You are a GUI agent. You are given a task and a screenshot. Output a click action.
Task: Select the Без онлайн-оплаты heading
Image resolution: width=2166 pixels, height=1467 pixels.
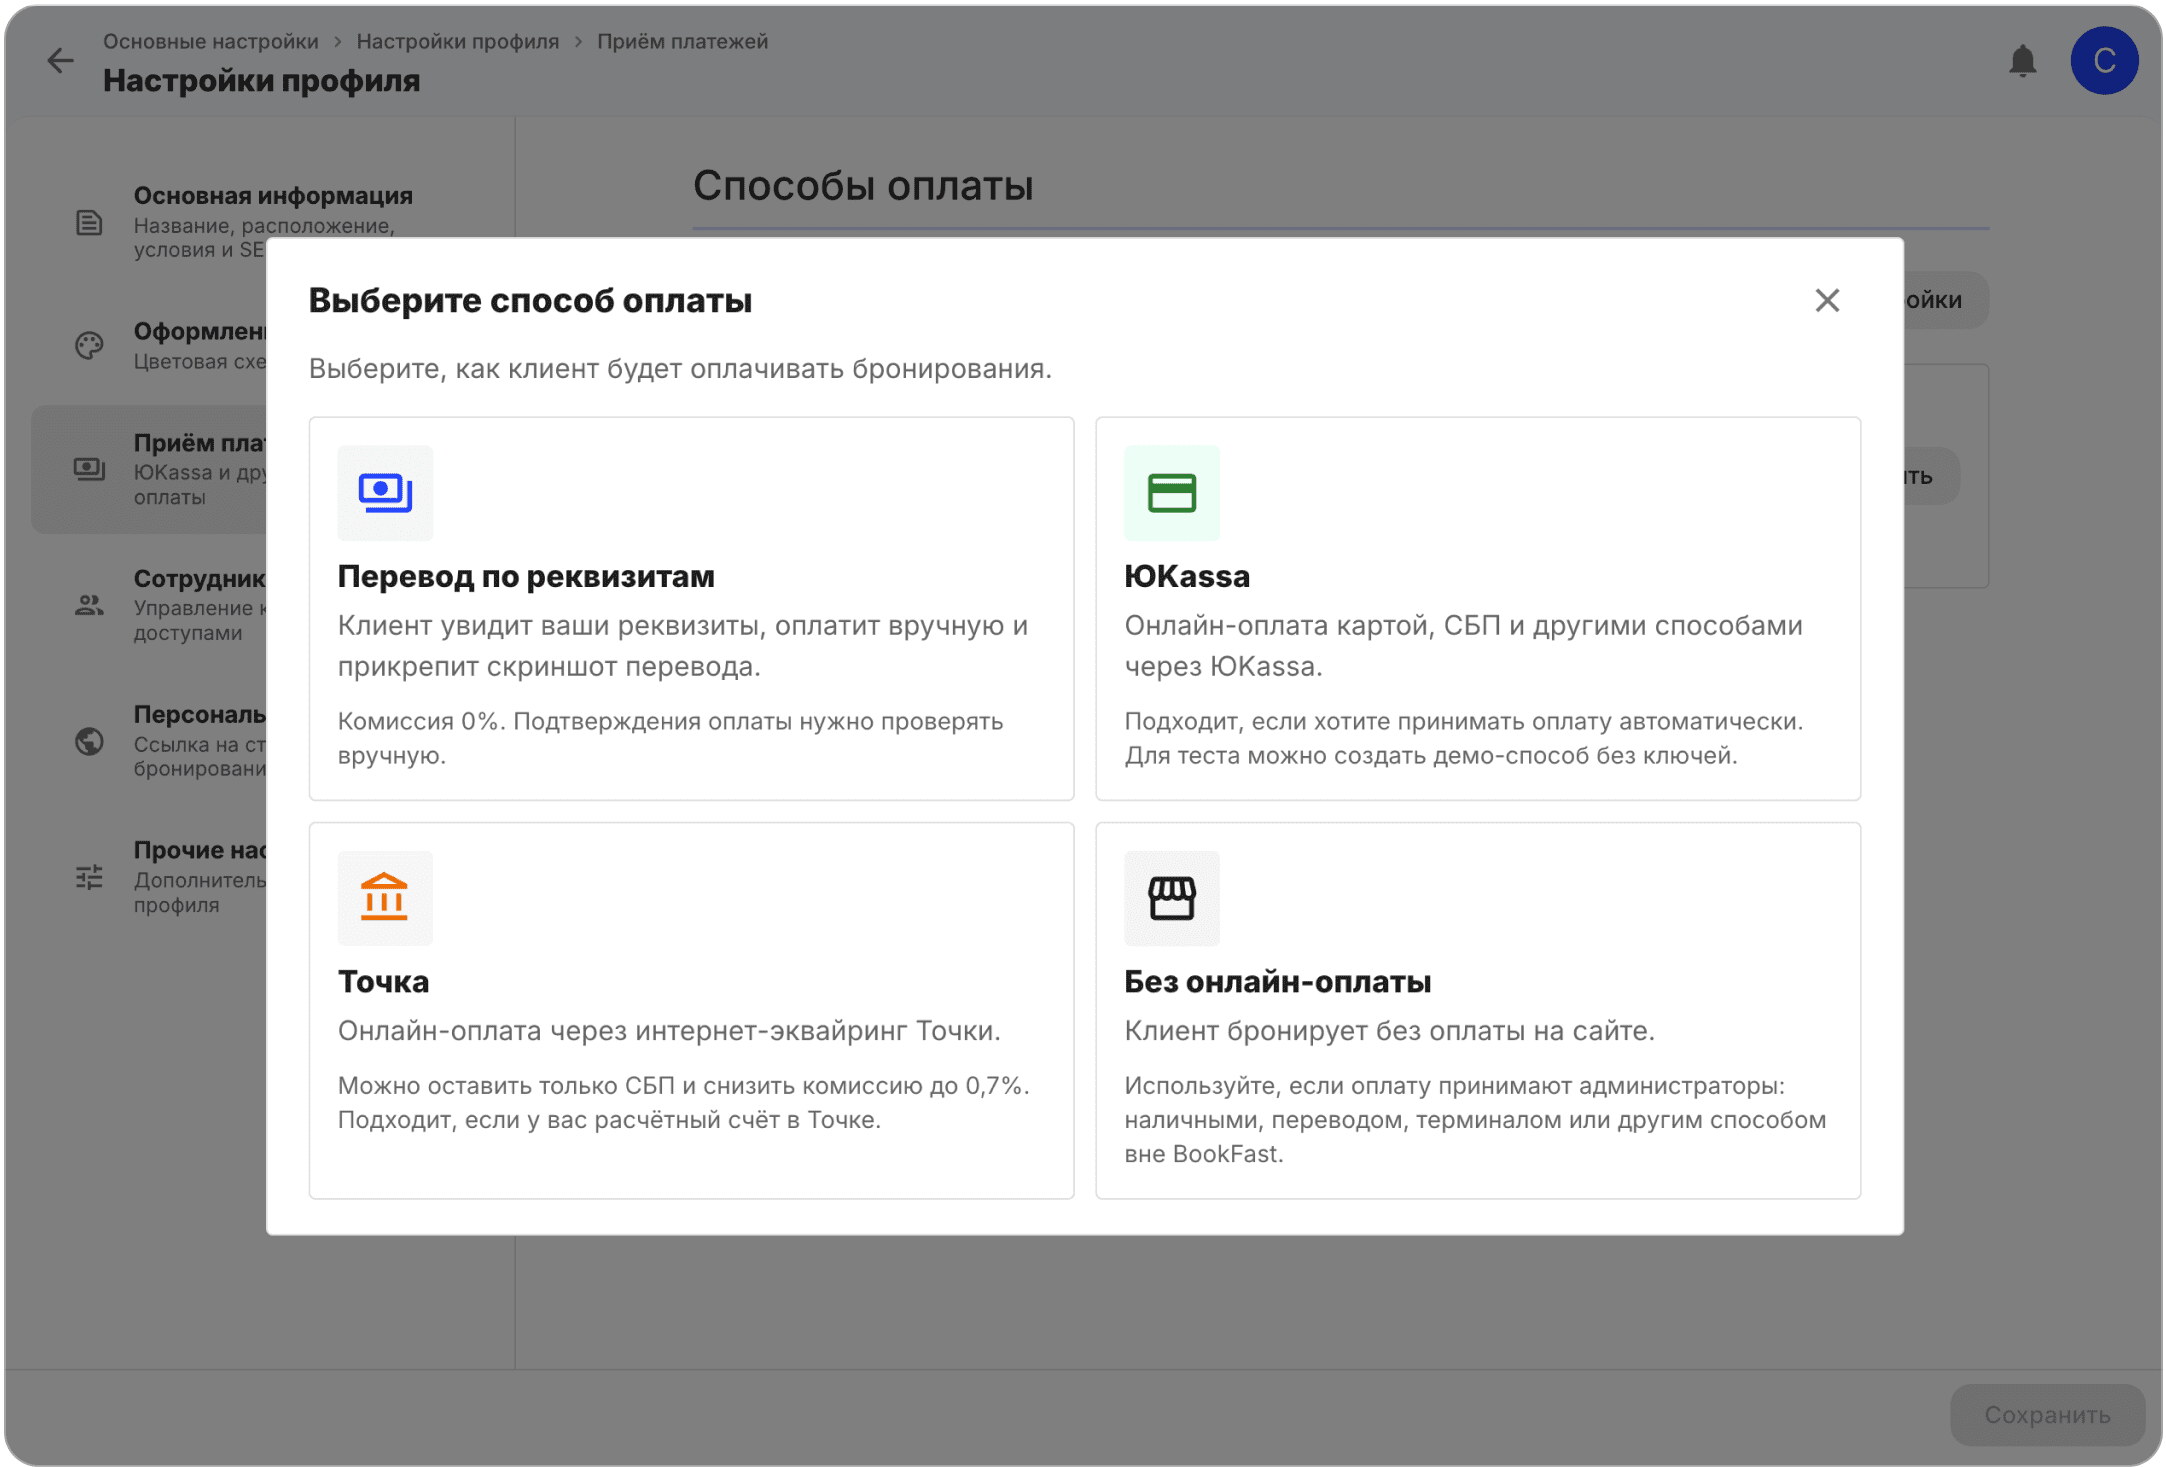[x=1278, y=981]
